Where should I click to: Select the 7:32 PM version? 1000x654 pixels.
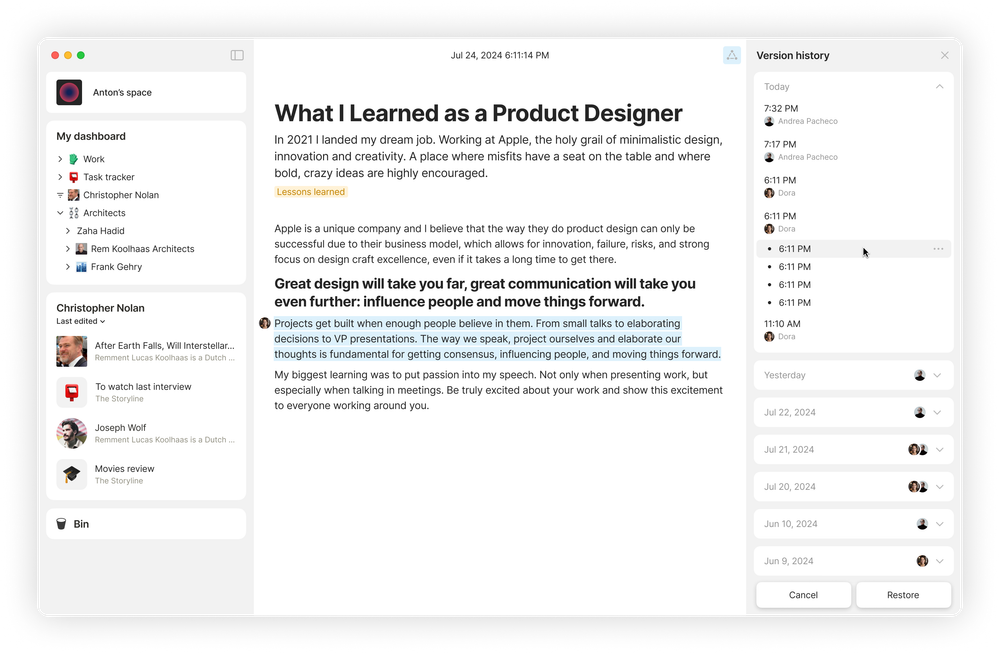click(853, 114)
